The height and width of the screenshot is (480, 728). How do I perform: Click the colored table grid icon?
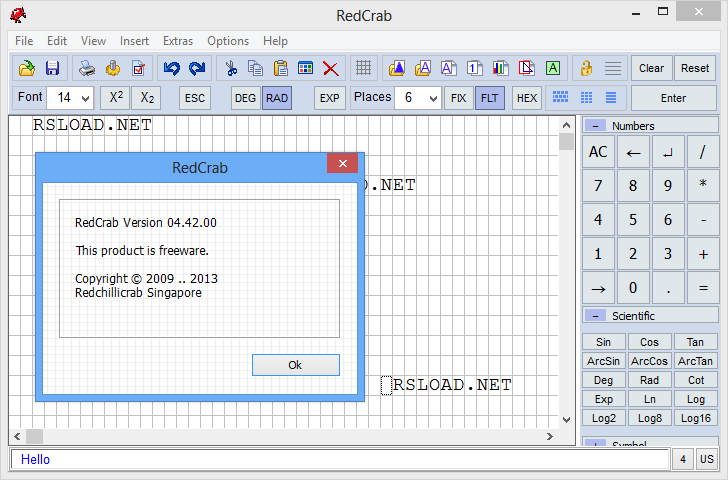(x=306, y=68)
